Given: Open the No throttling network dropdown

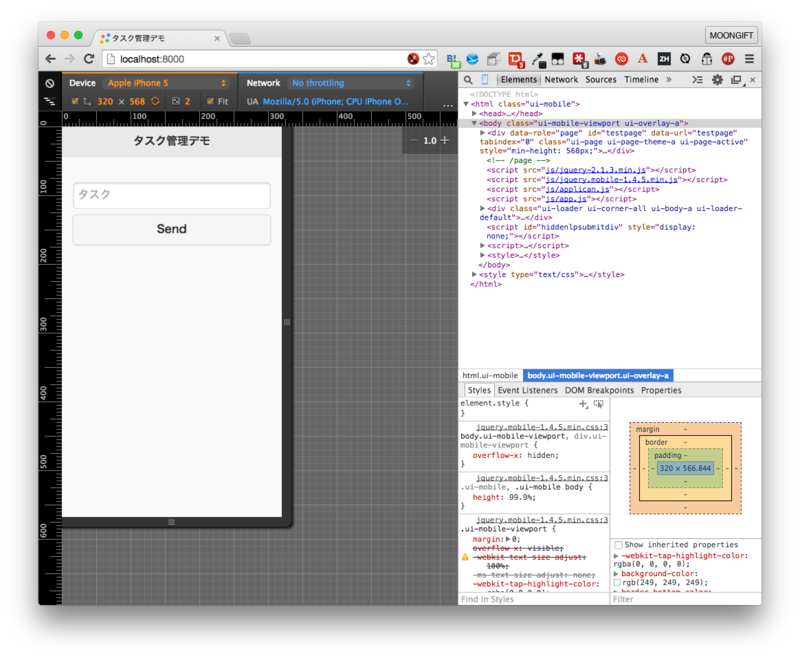Looking at the screenshot, I should tap(350, 83).
